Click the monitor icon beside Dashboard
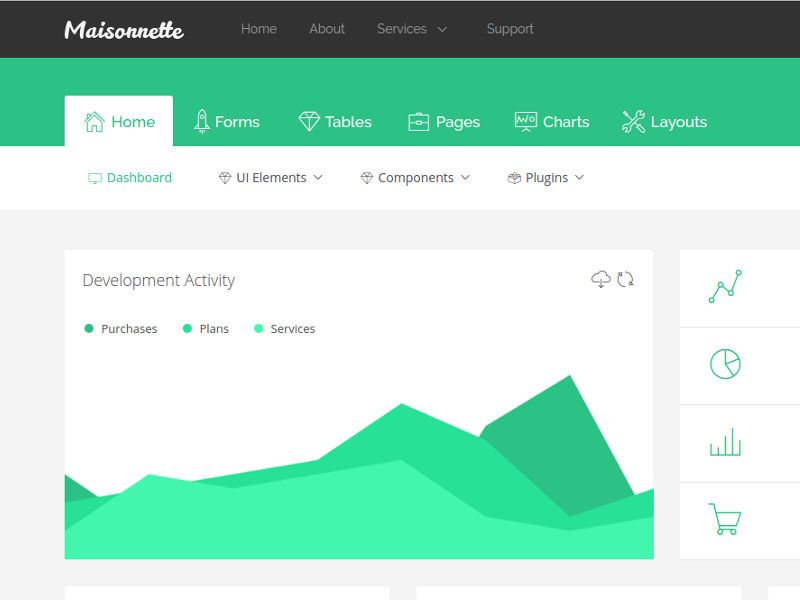This screenshot has height=600, width=800. 95,178
